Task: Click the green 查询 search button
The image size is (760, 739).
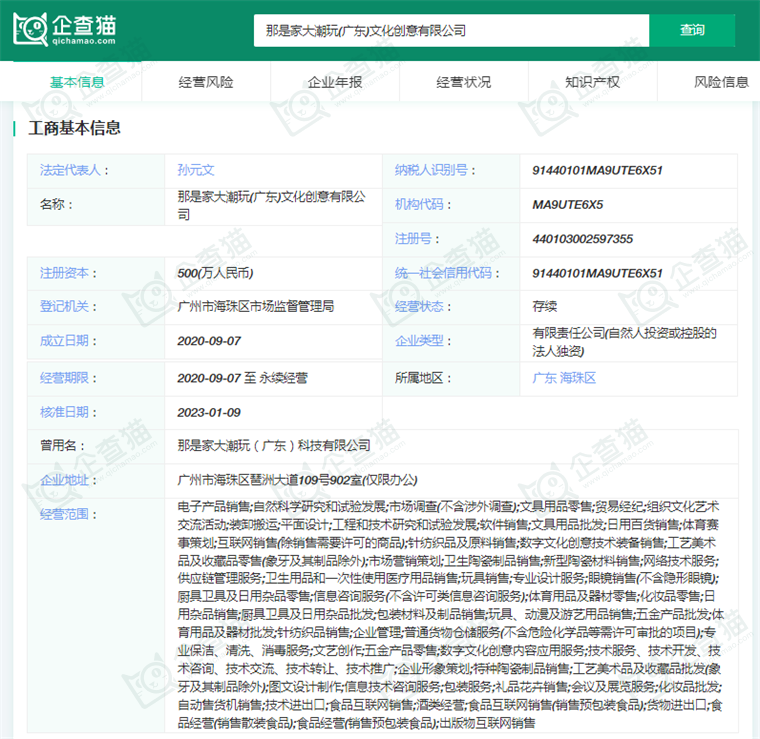Action: (x=692, y=31)
